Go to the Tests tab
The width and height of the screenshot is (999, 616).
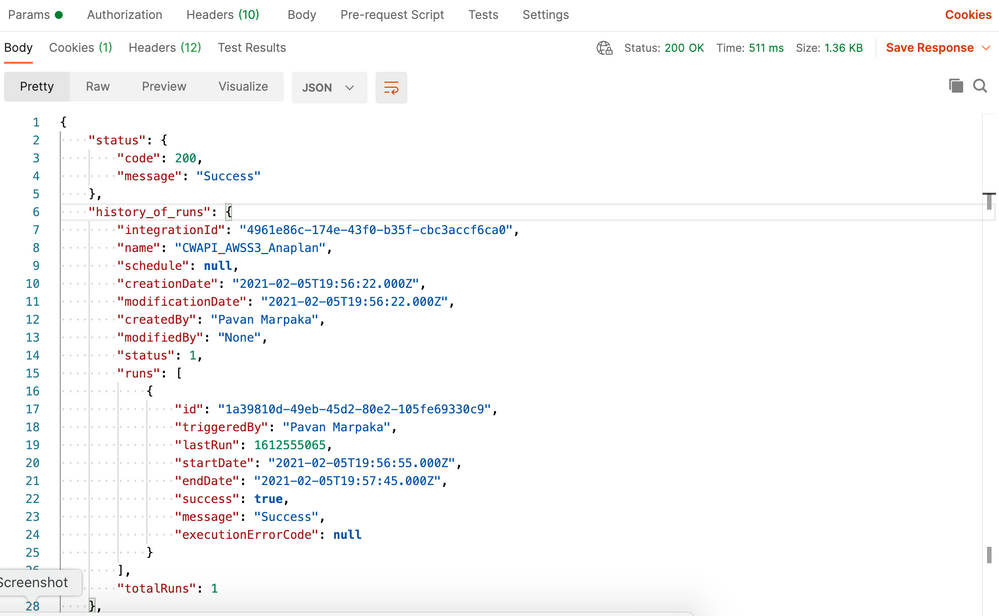click(483, 15)
